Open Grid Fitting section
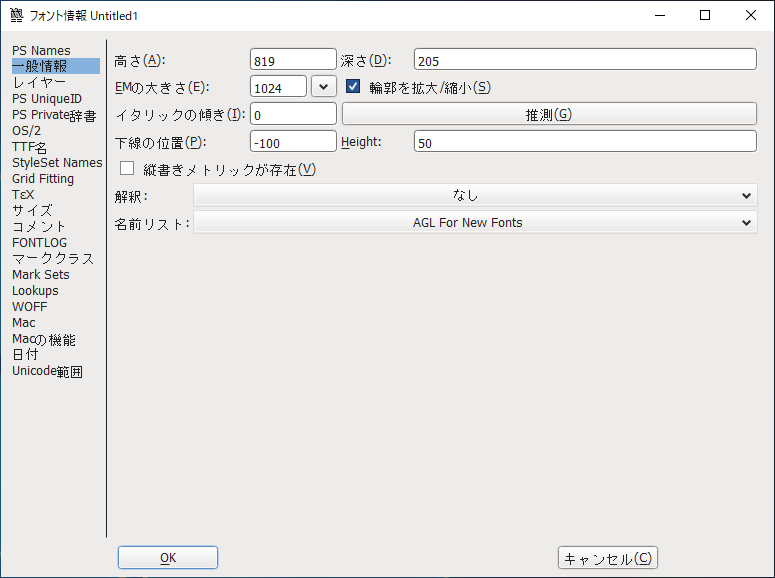This screenshot has width=775, height=578. (x=43, y=178)
